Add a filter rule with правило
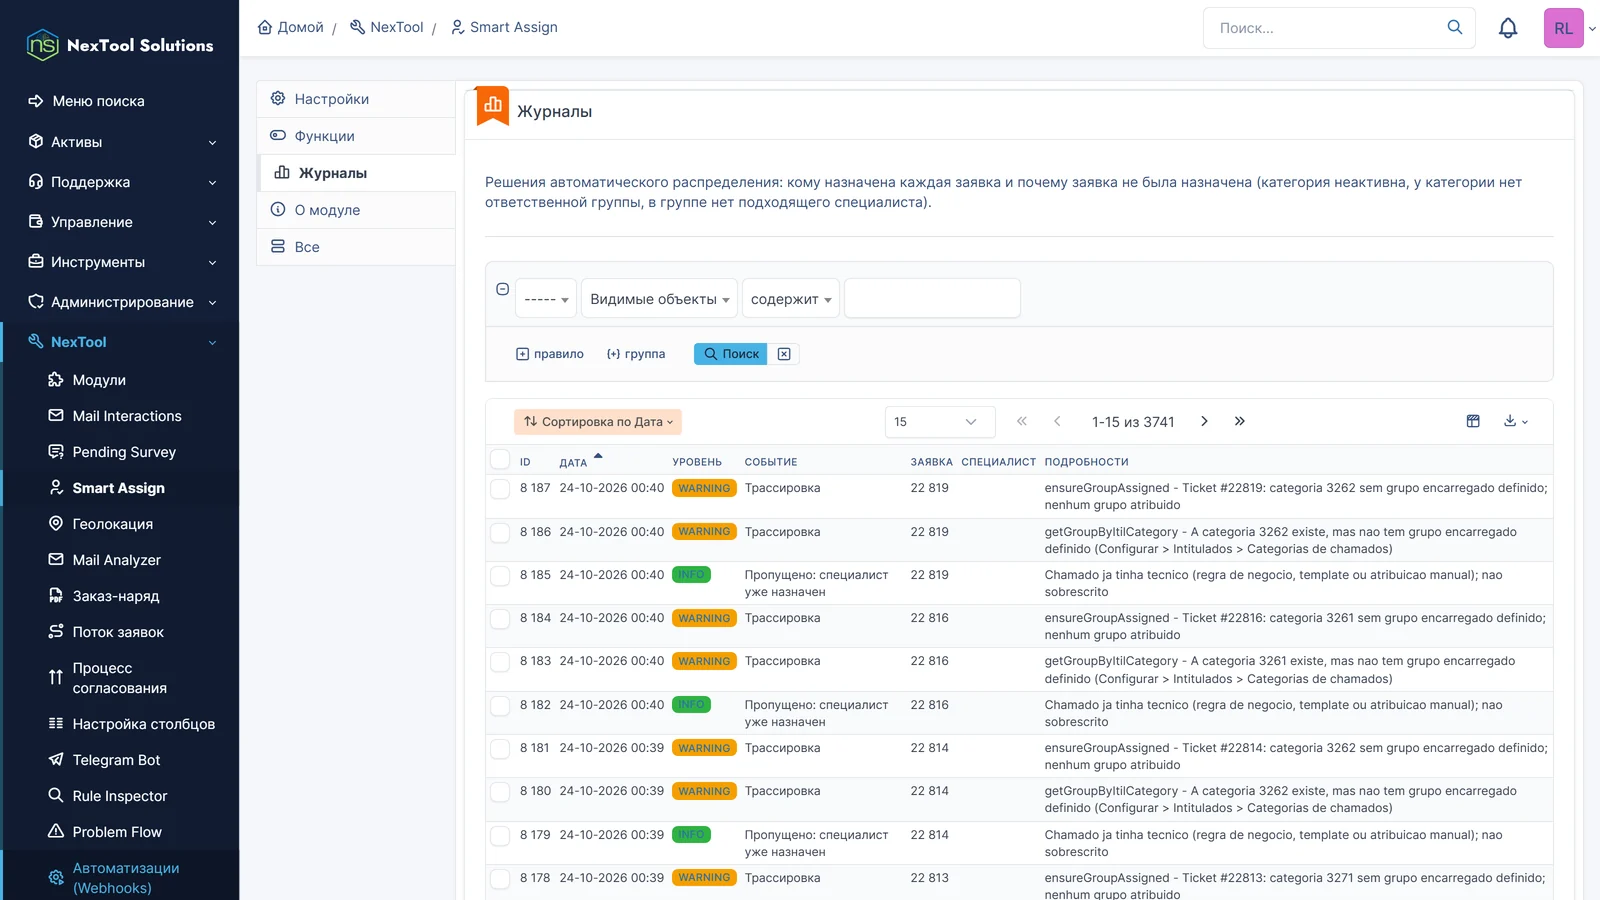 [x=550, y=354]
